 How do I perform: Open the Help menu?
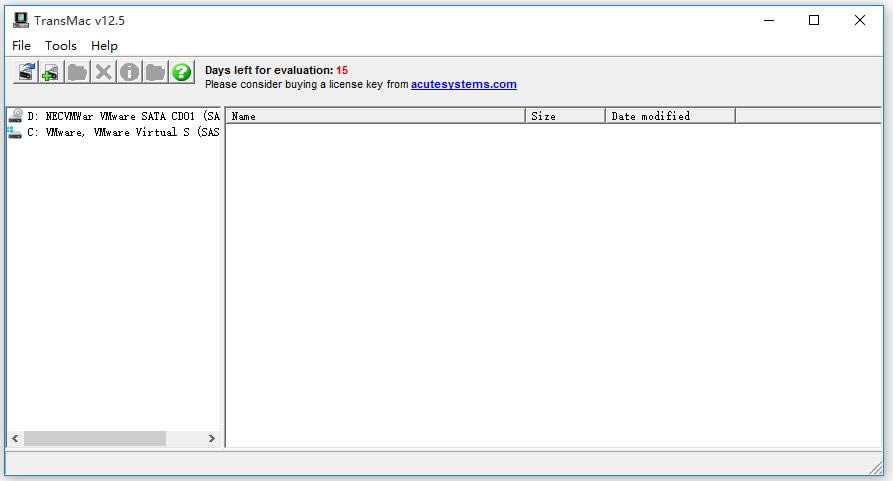pos(104,46)
